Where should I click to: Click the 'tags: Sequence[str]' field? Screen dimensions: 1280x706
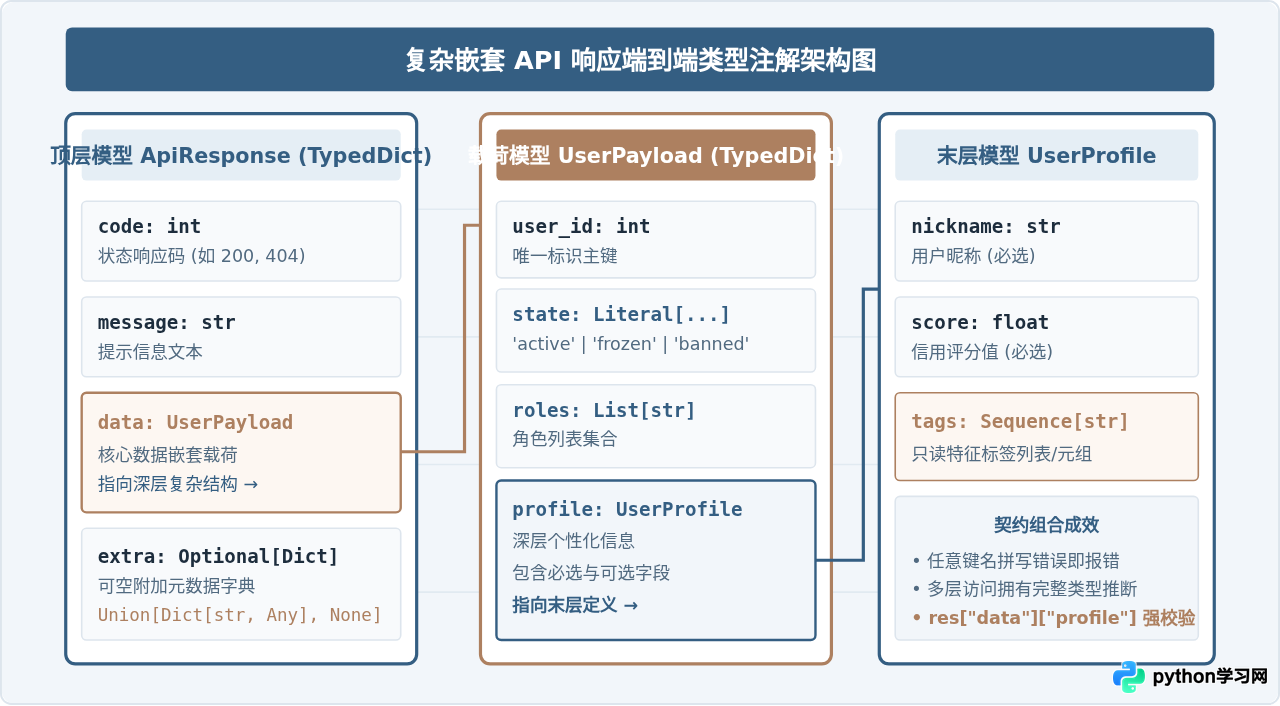(x=1046, y=437)
